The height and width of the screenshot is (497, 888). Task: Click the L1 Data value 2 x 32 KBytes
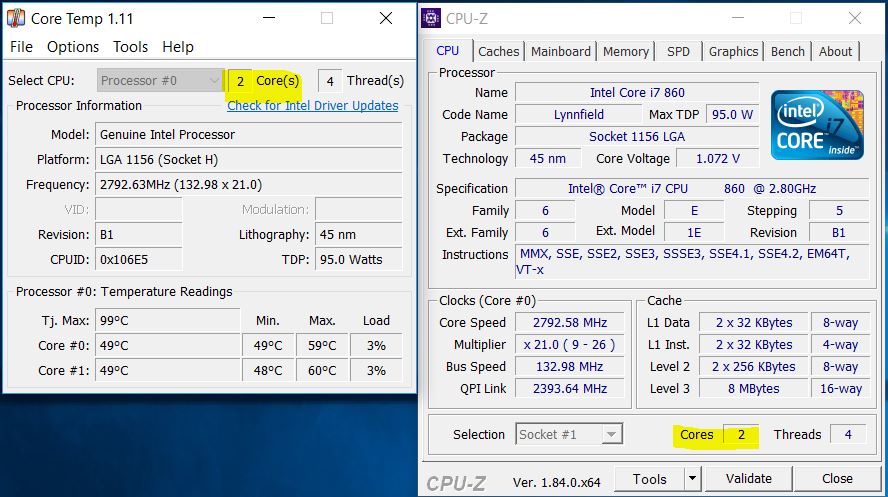coord(754,323)
